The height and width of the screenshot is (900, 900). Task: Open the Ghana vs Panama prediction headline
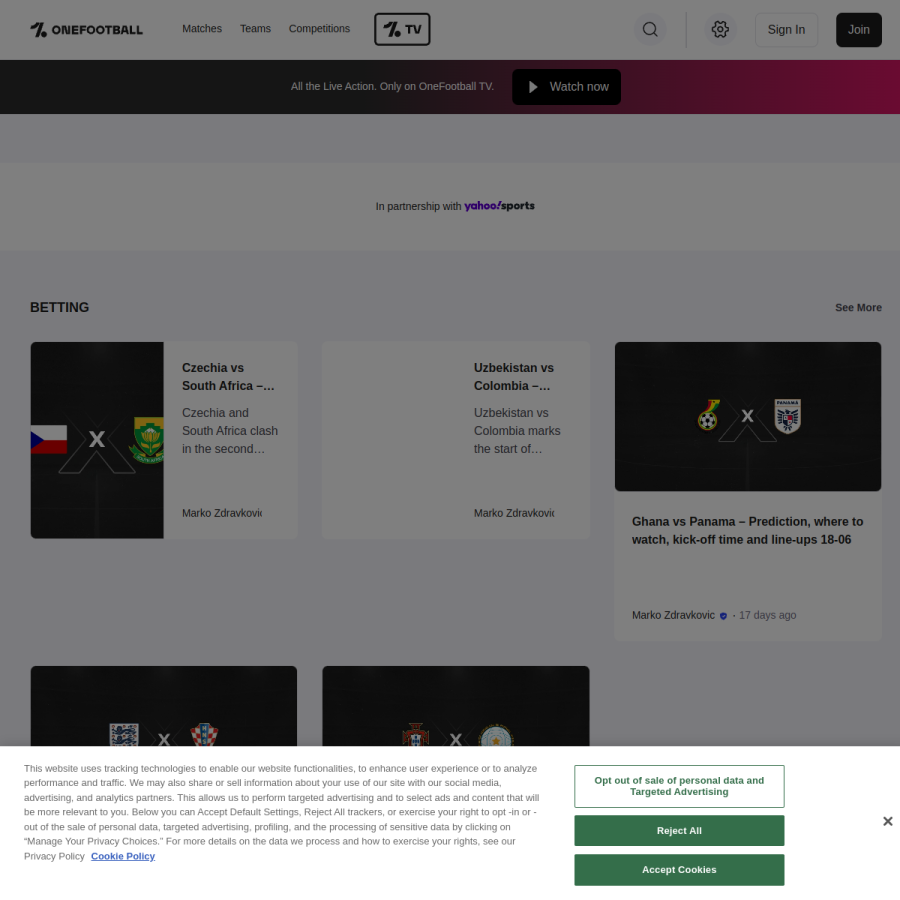pyautogui.click(x=747, y=530)
